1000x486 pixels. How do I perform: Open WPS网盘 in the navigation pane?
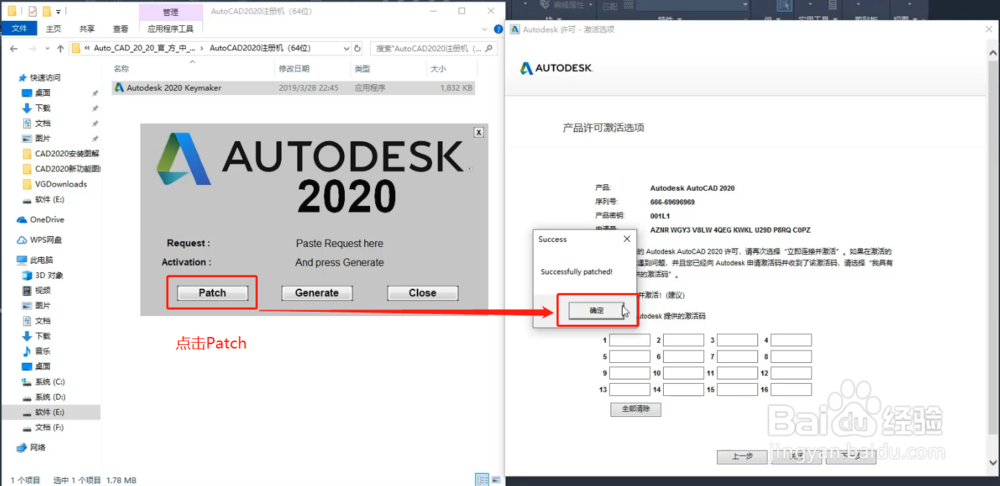pos(46,240)
